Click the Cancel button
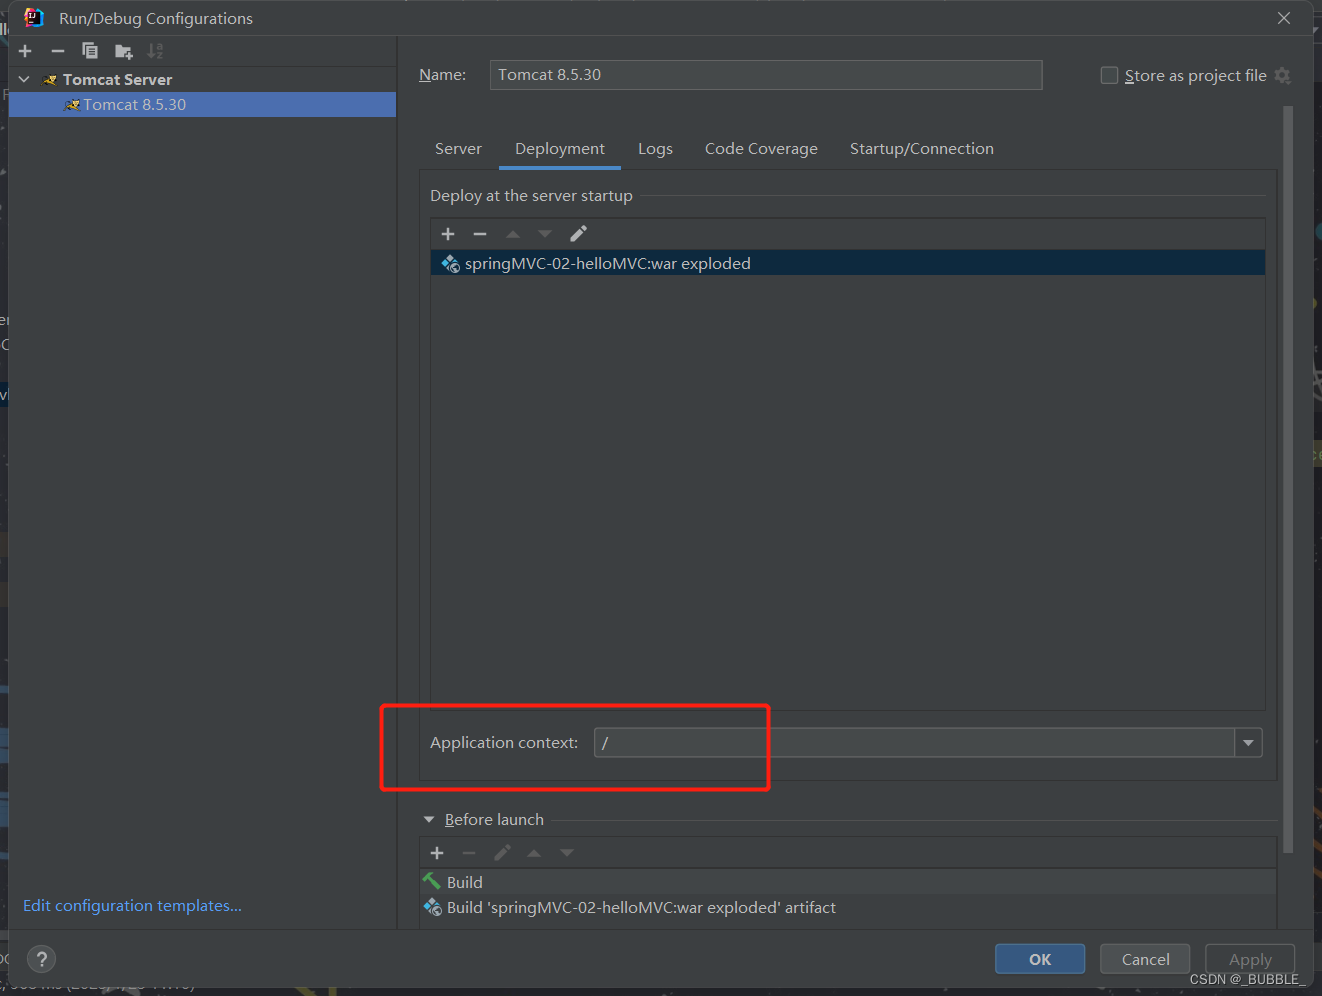 point(1145,959)
